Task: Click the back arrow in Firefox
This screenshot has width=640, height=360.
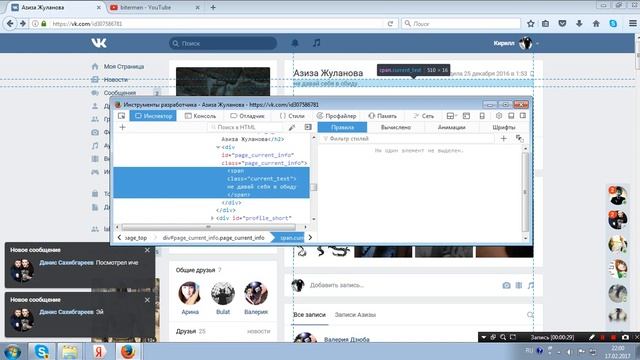Action: click(10, 24)
